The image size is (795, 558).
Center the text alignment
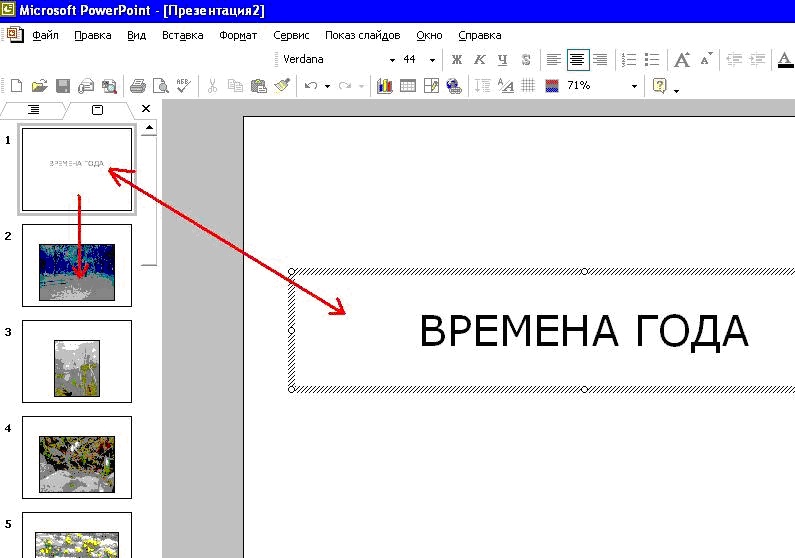[x=577, y=60]
